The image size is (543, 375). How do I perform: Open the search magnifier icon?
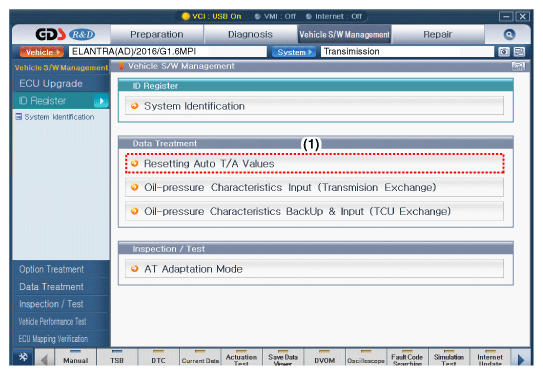(x=509, y=34)
